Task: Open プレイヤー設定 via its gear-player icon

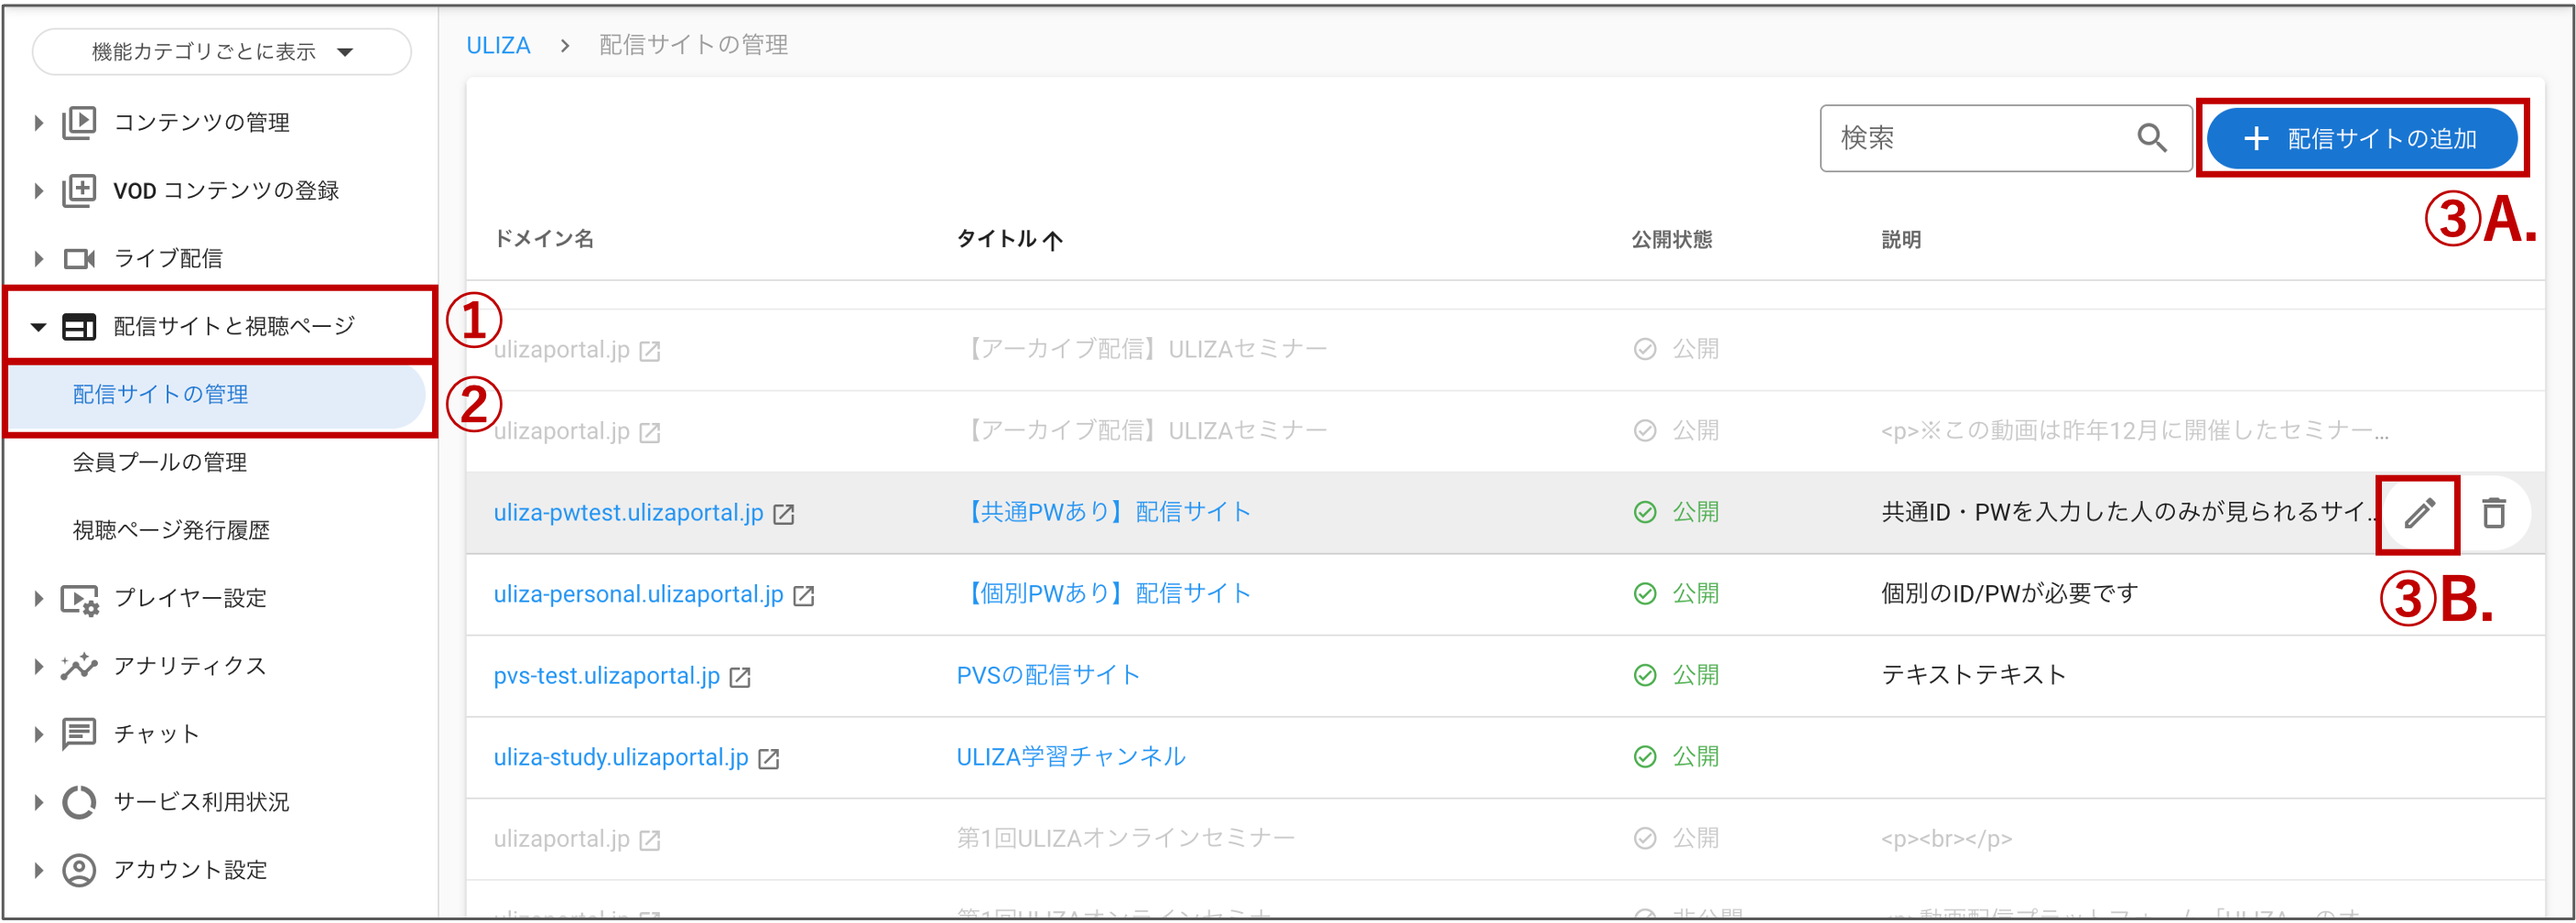Action: (79, 598)
